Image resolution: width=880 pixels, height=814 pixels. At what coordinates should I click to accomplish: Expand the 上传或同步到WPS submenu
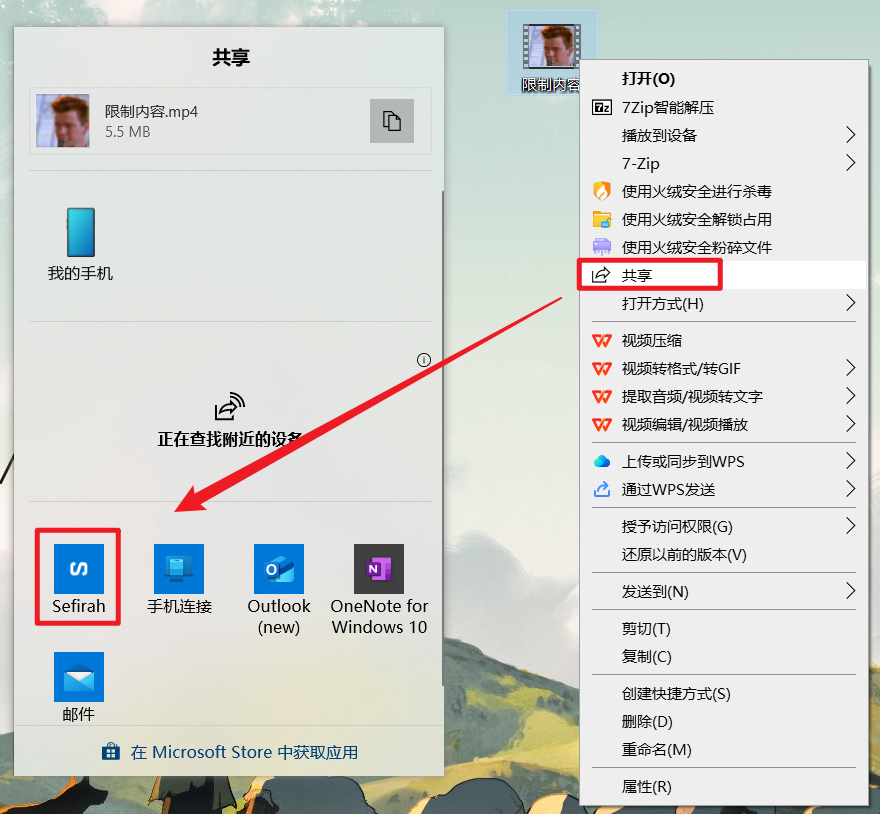click(x=723, y=461)
